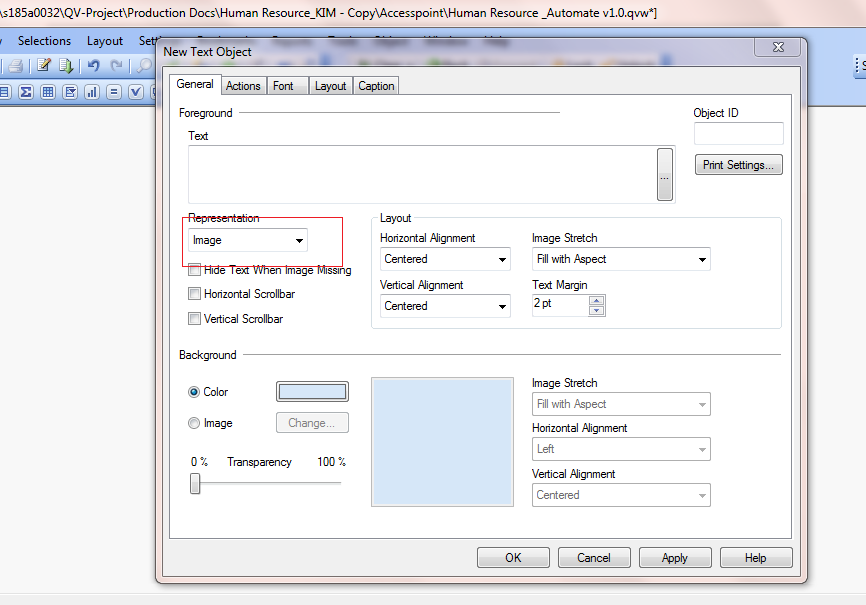Toggle Hide Text When Image Missing
866x605 pixels.
(x=194, y=270)
